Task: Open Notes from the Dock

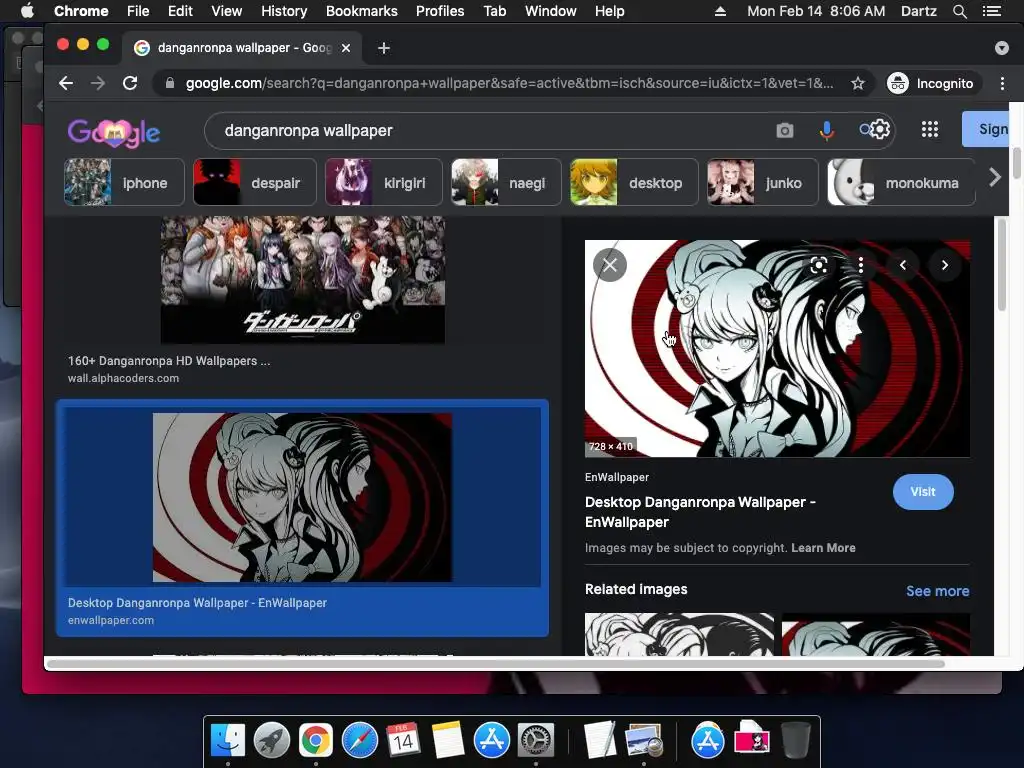Action: [447, 740]
